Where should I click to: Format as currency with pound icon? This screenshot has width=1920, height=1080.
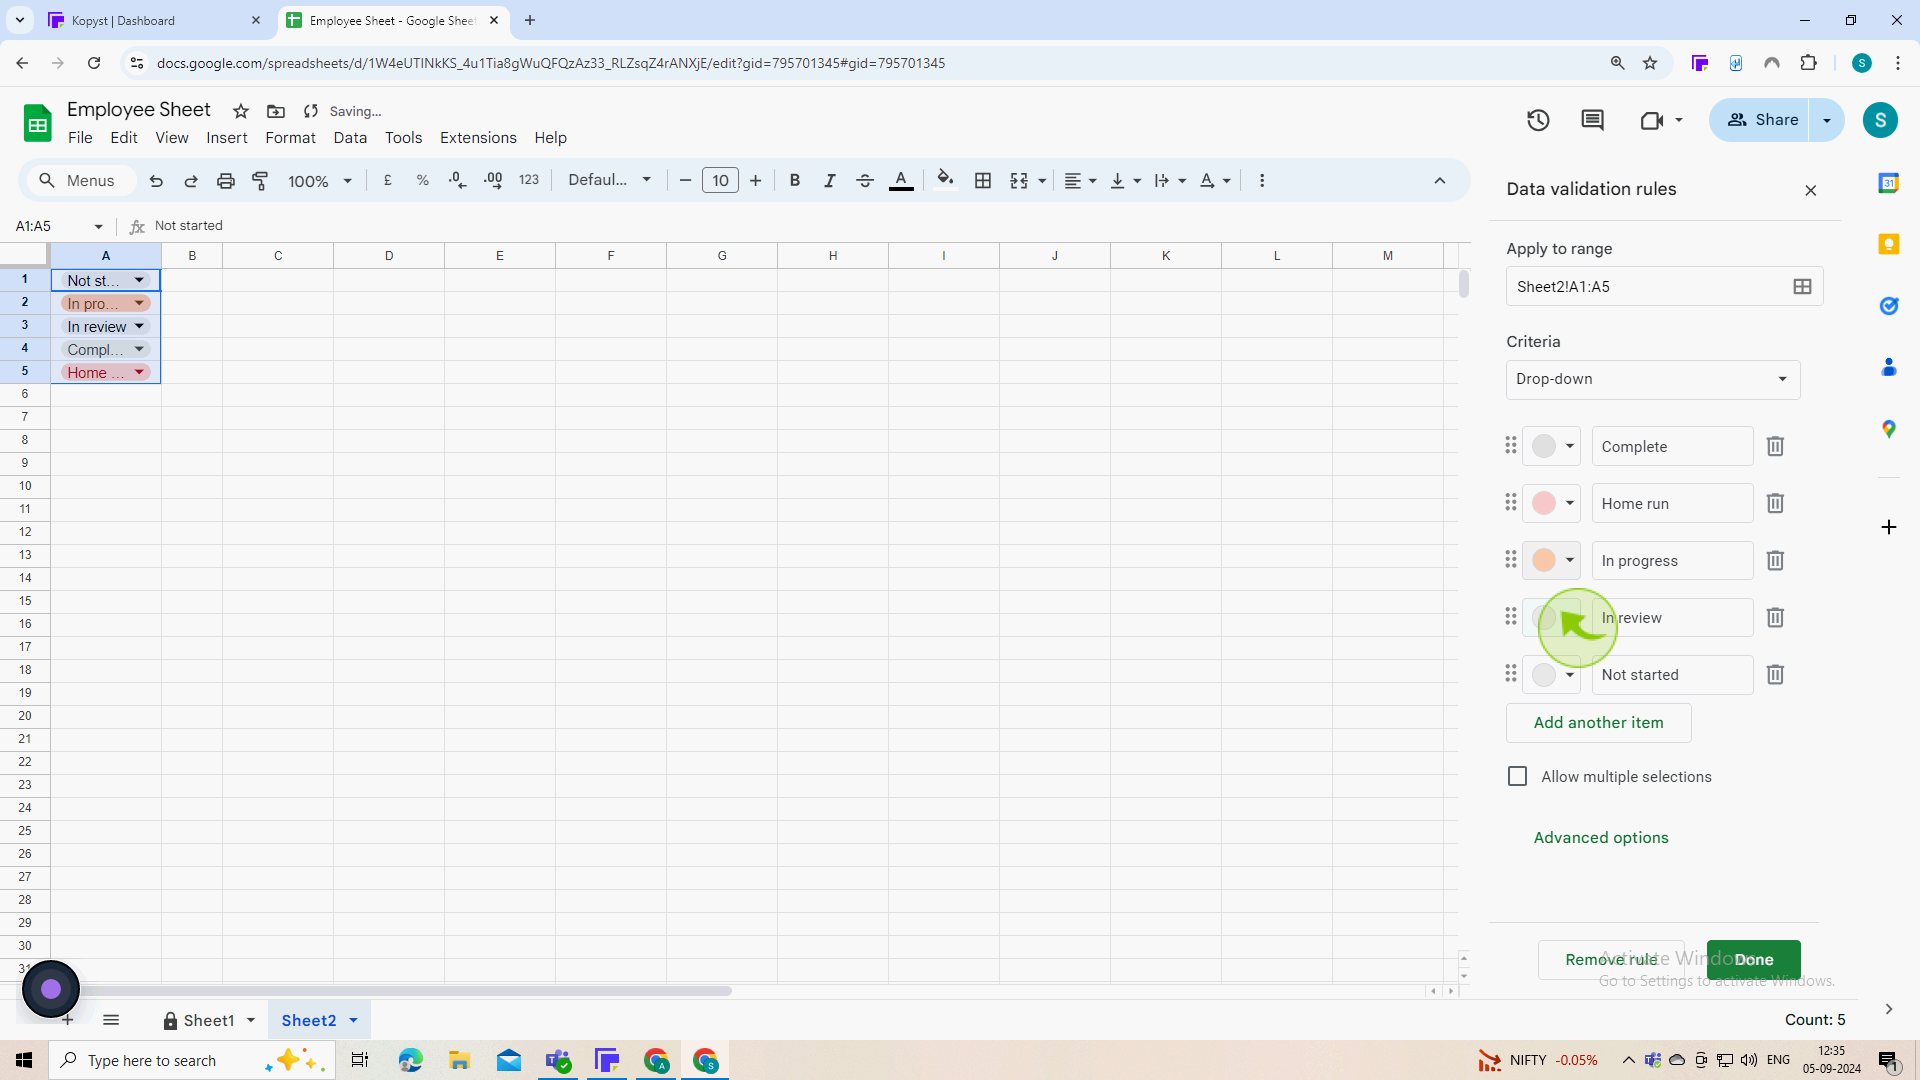(388, 181)
